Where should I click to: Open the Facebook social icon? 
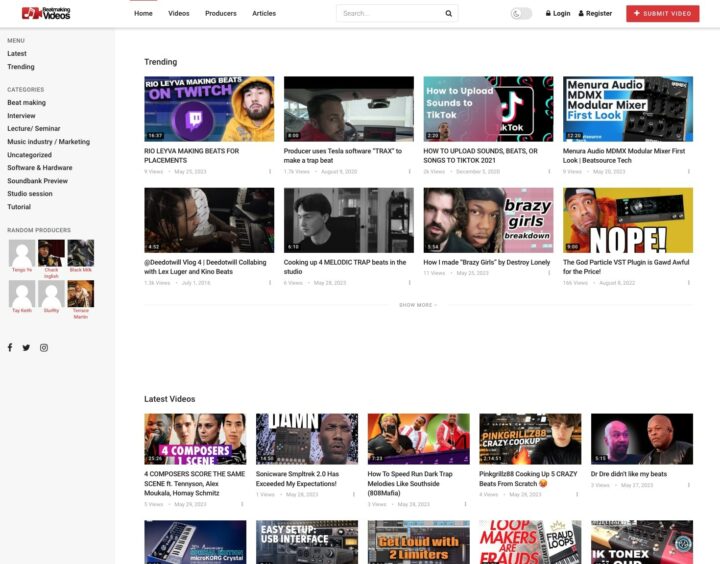point(10,347)
